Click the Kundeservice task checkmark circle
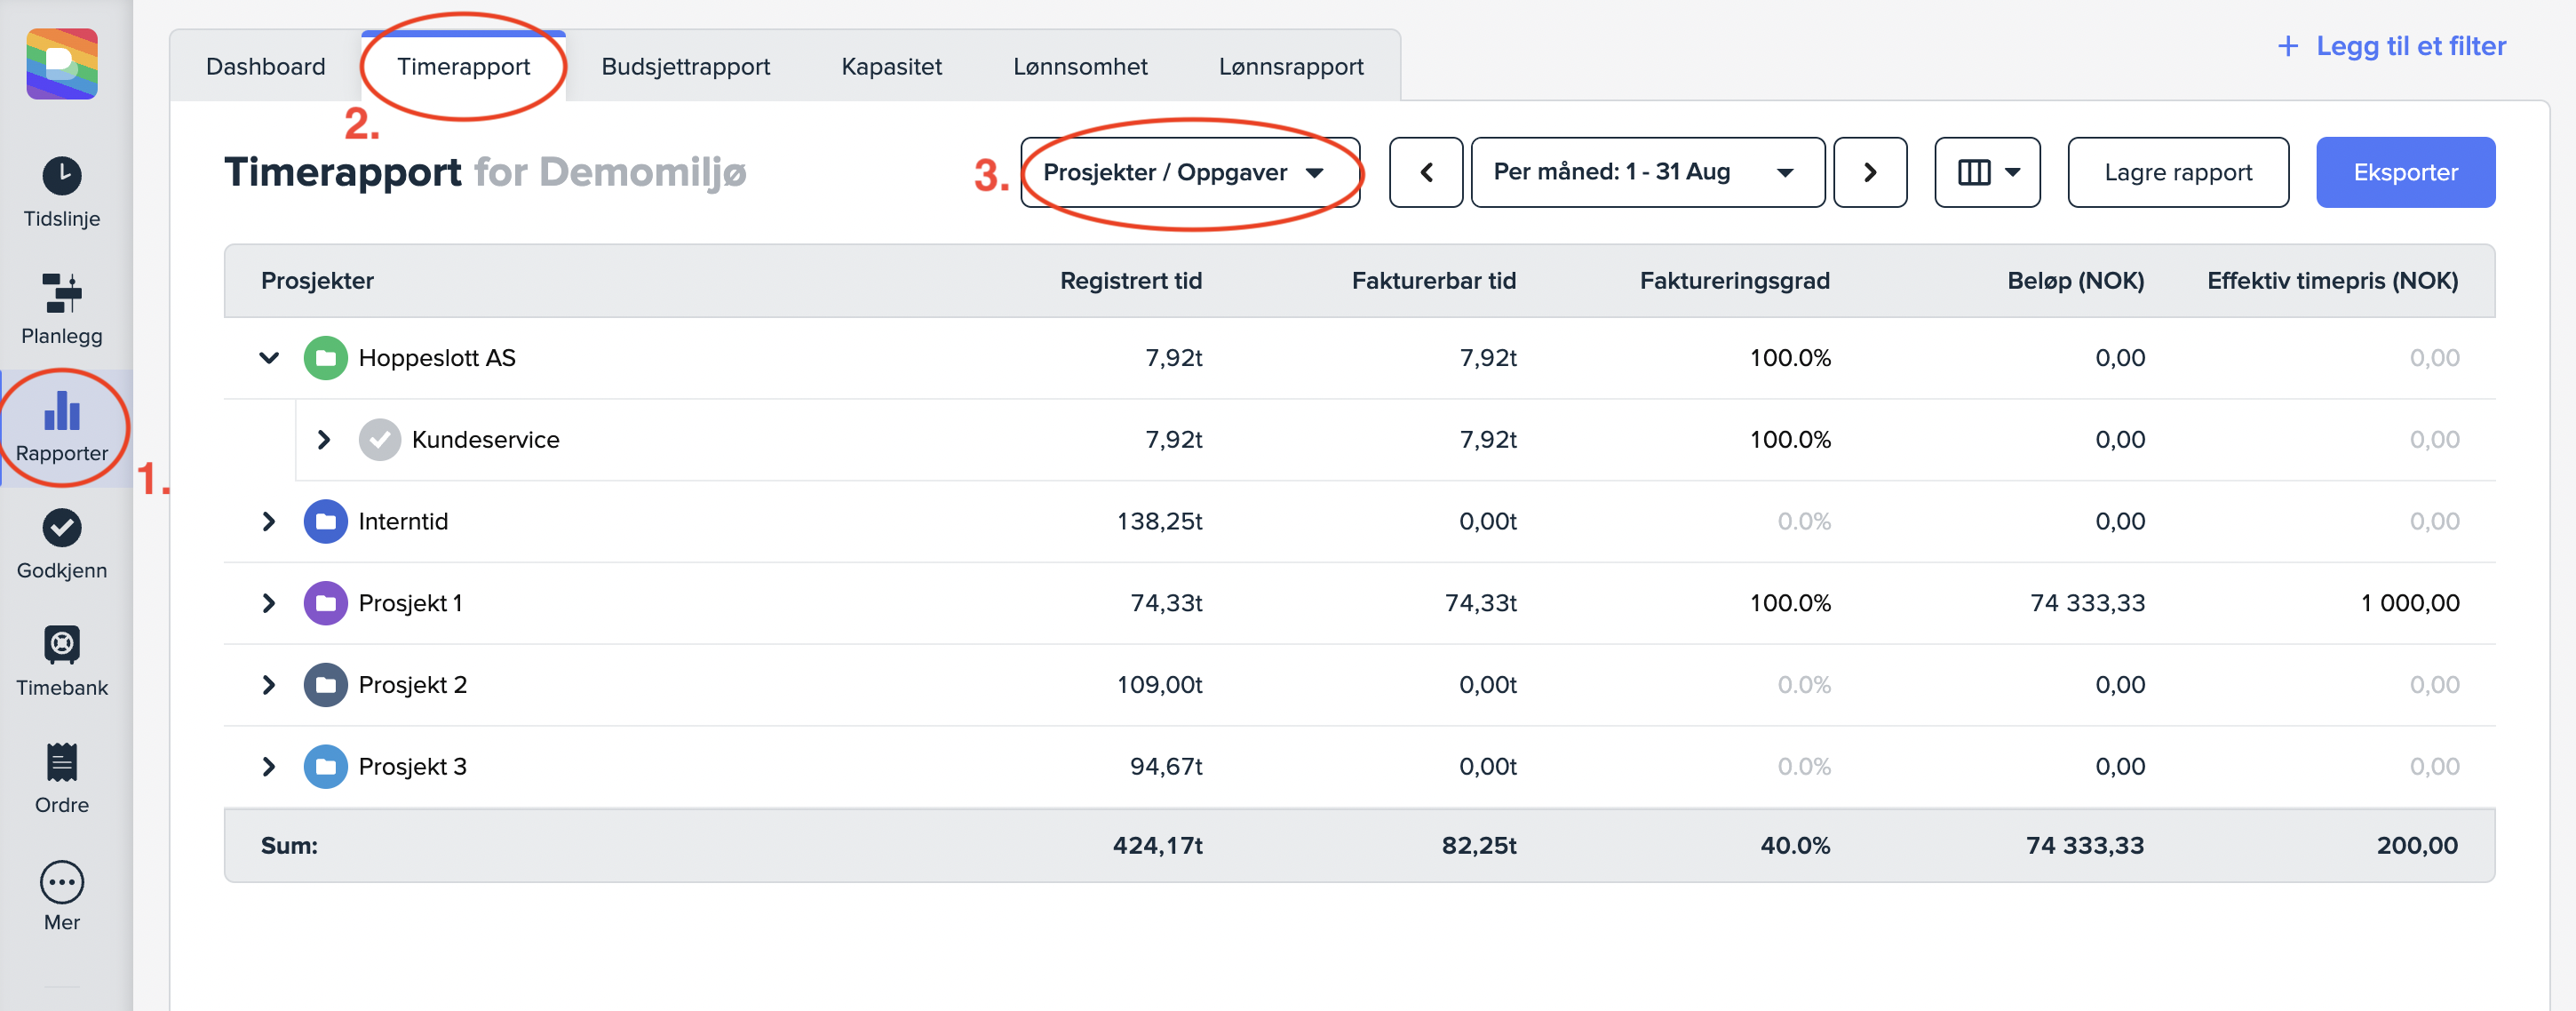This screenshot has width=2576, height=1011. (379, 440)
